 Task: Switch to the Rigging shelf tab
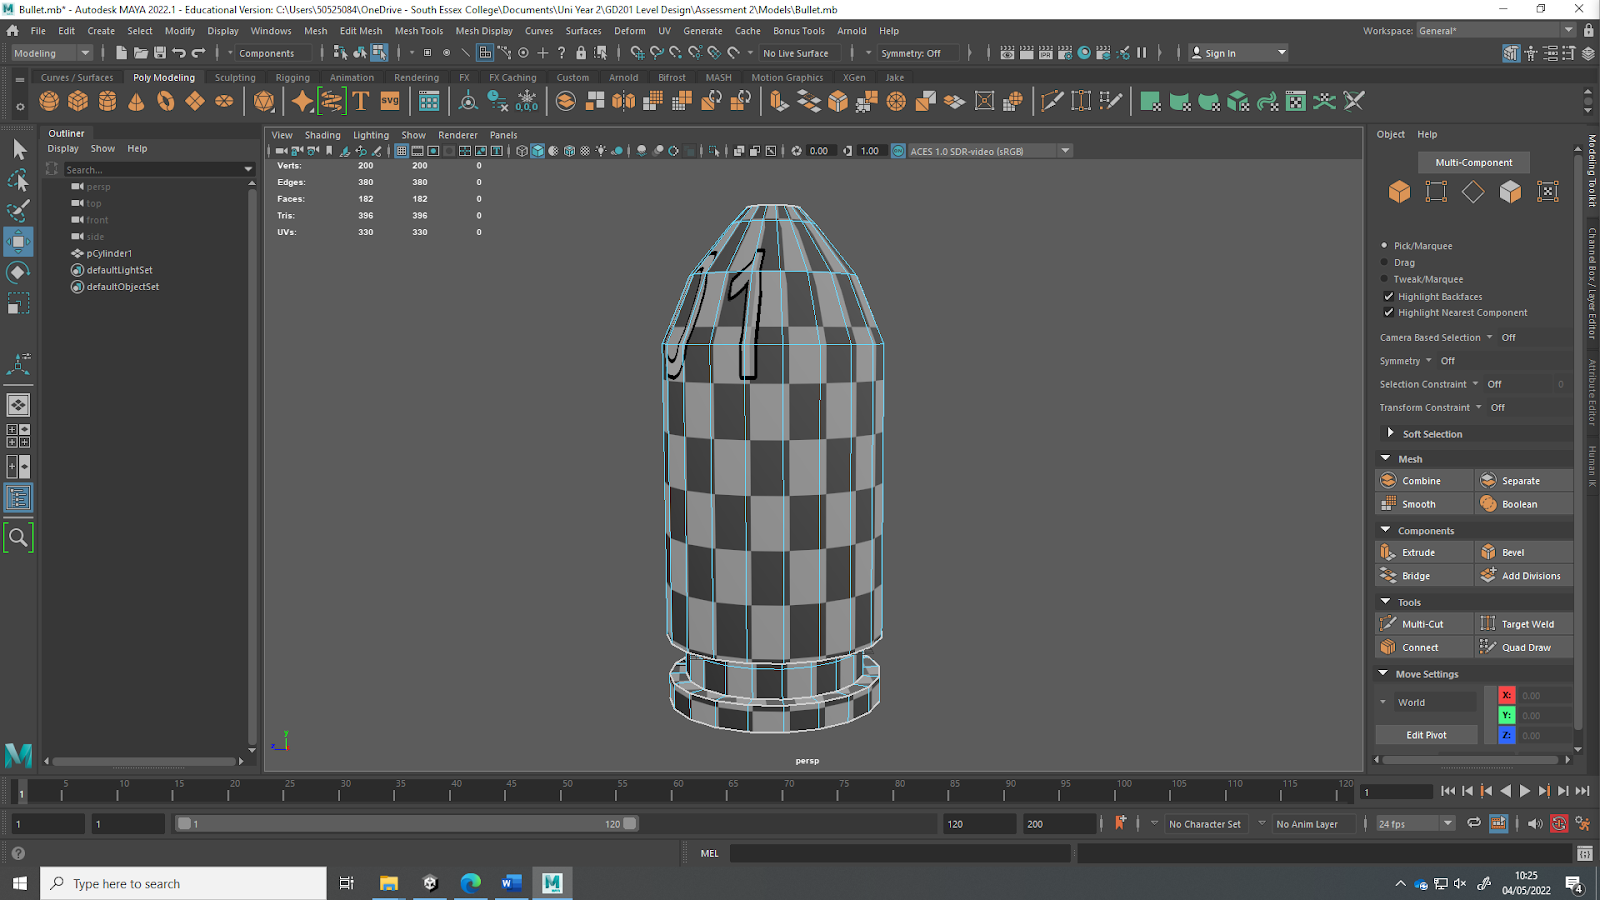(292, 77)
